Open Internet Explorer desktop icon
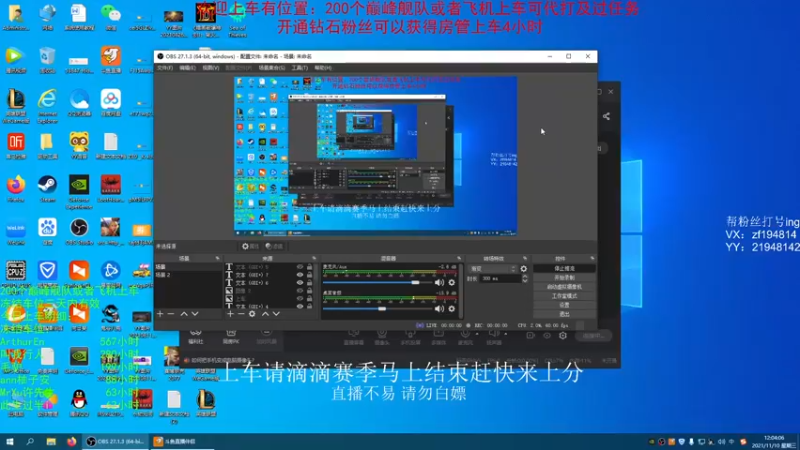Screen dimensions: 800x450 pos(47,106)
